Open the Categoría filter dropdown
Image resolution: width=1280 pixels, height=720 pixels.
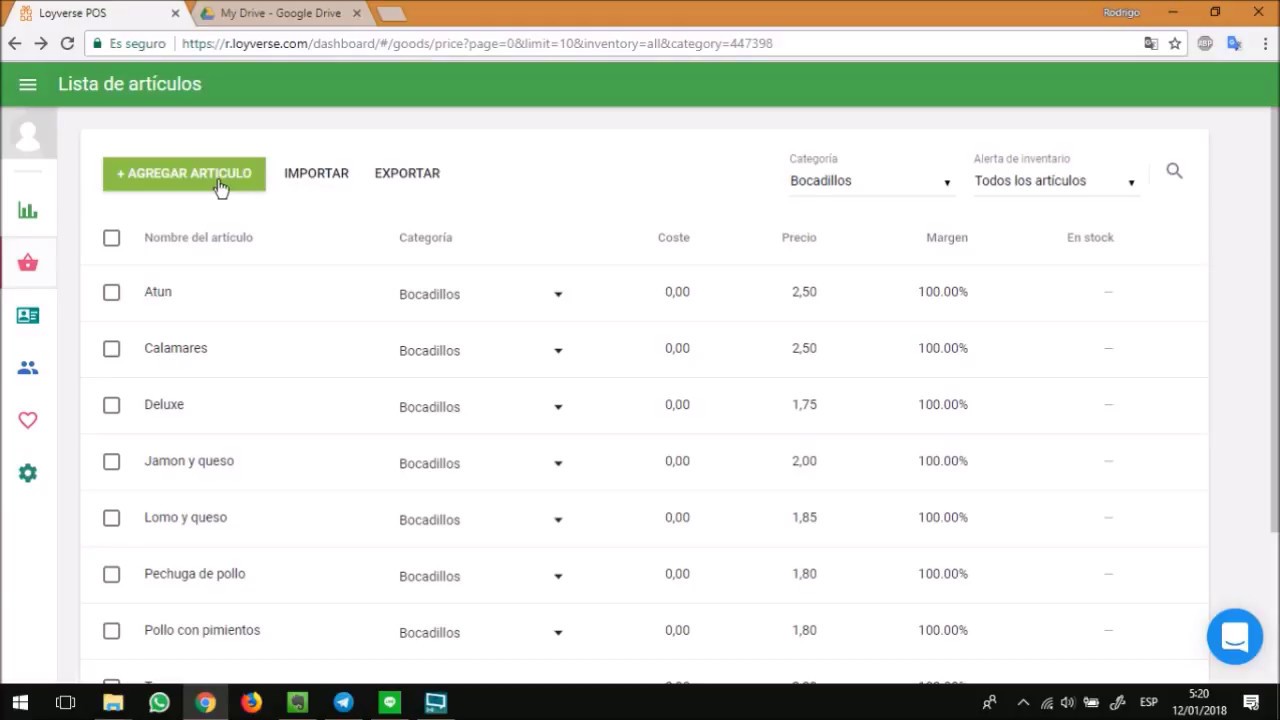pyautogui.click(x=871, y=181)
